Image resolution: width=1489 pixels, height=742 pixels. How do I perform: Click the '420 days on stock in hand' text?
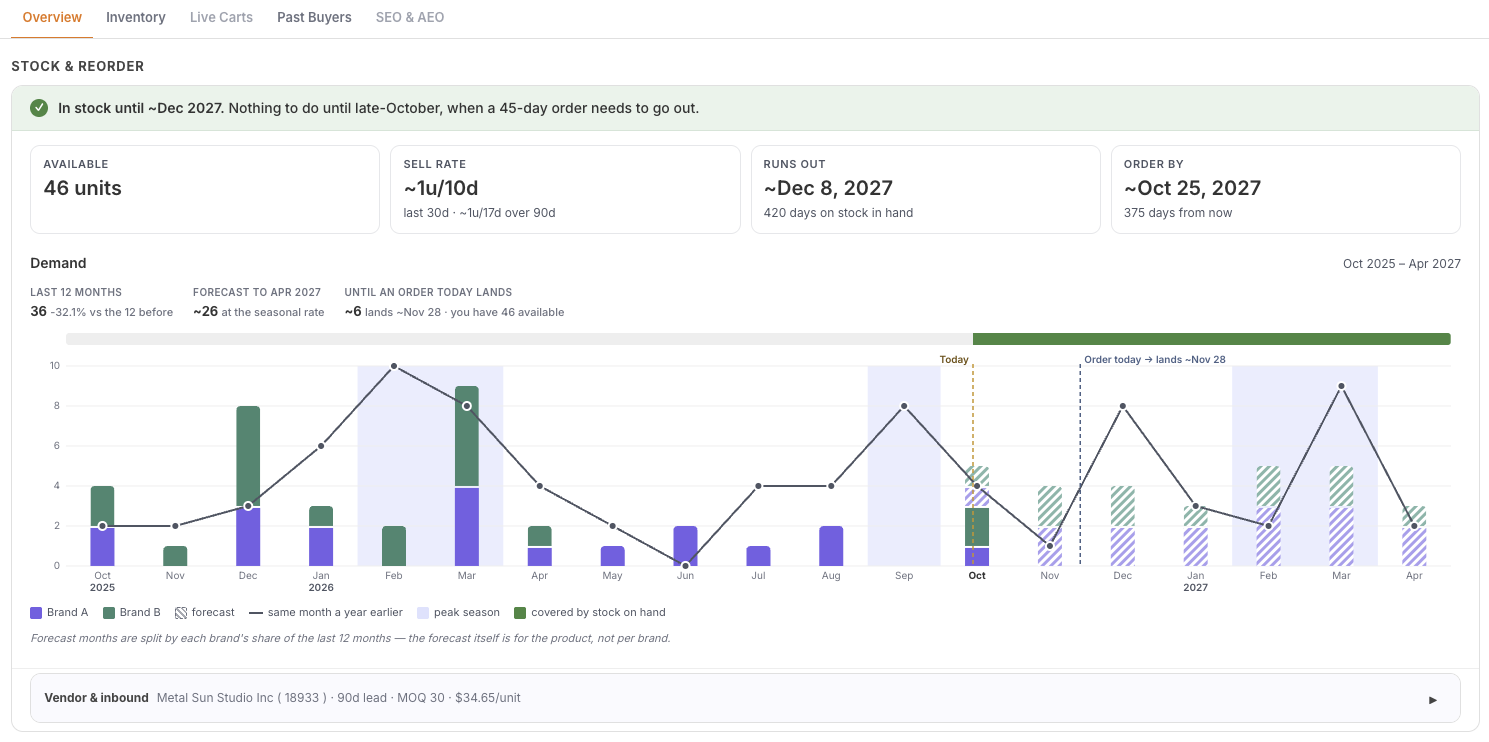tap(838, 213)
